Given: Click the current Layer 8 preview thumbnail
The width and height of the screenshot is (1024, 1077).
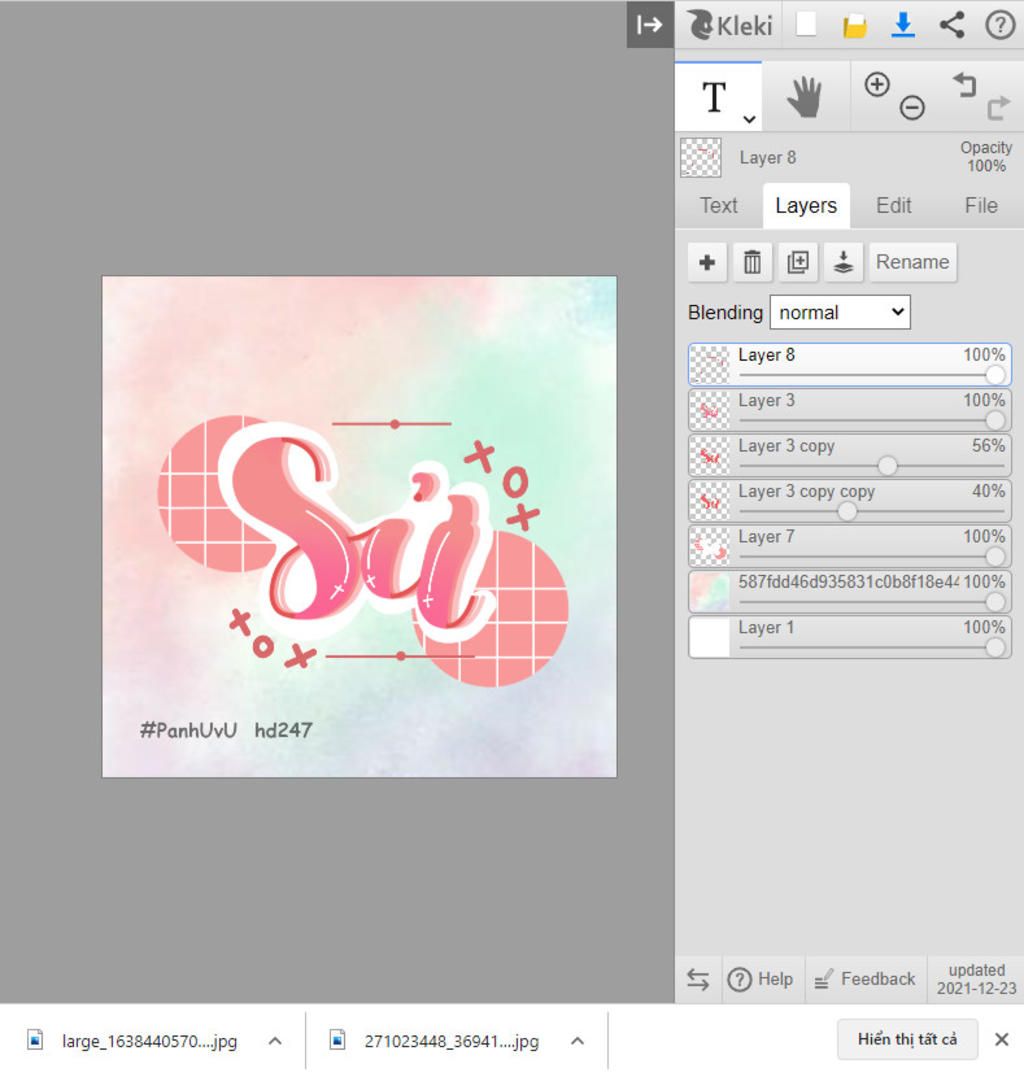Looking at the screenshot, I should pyautogui.click(x=701, y=157).
